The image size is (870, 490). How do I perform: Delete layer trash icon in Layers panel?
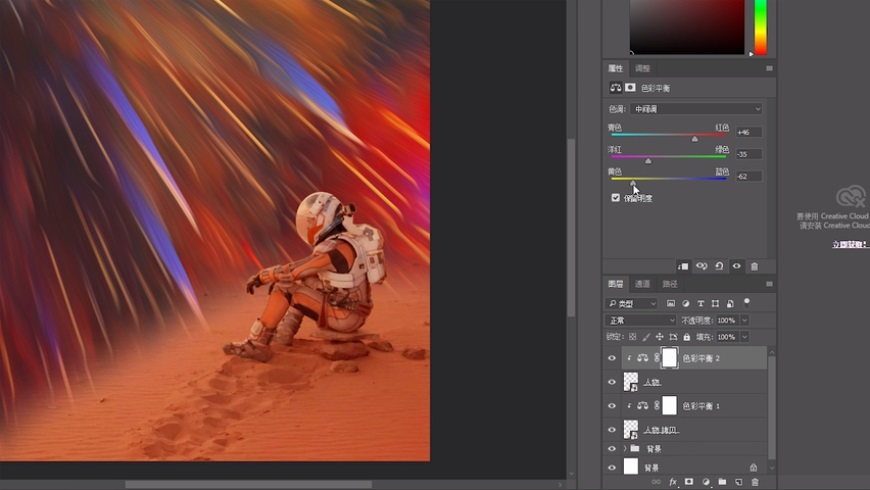(755, 482)
